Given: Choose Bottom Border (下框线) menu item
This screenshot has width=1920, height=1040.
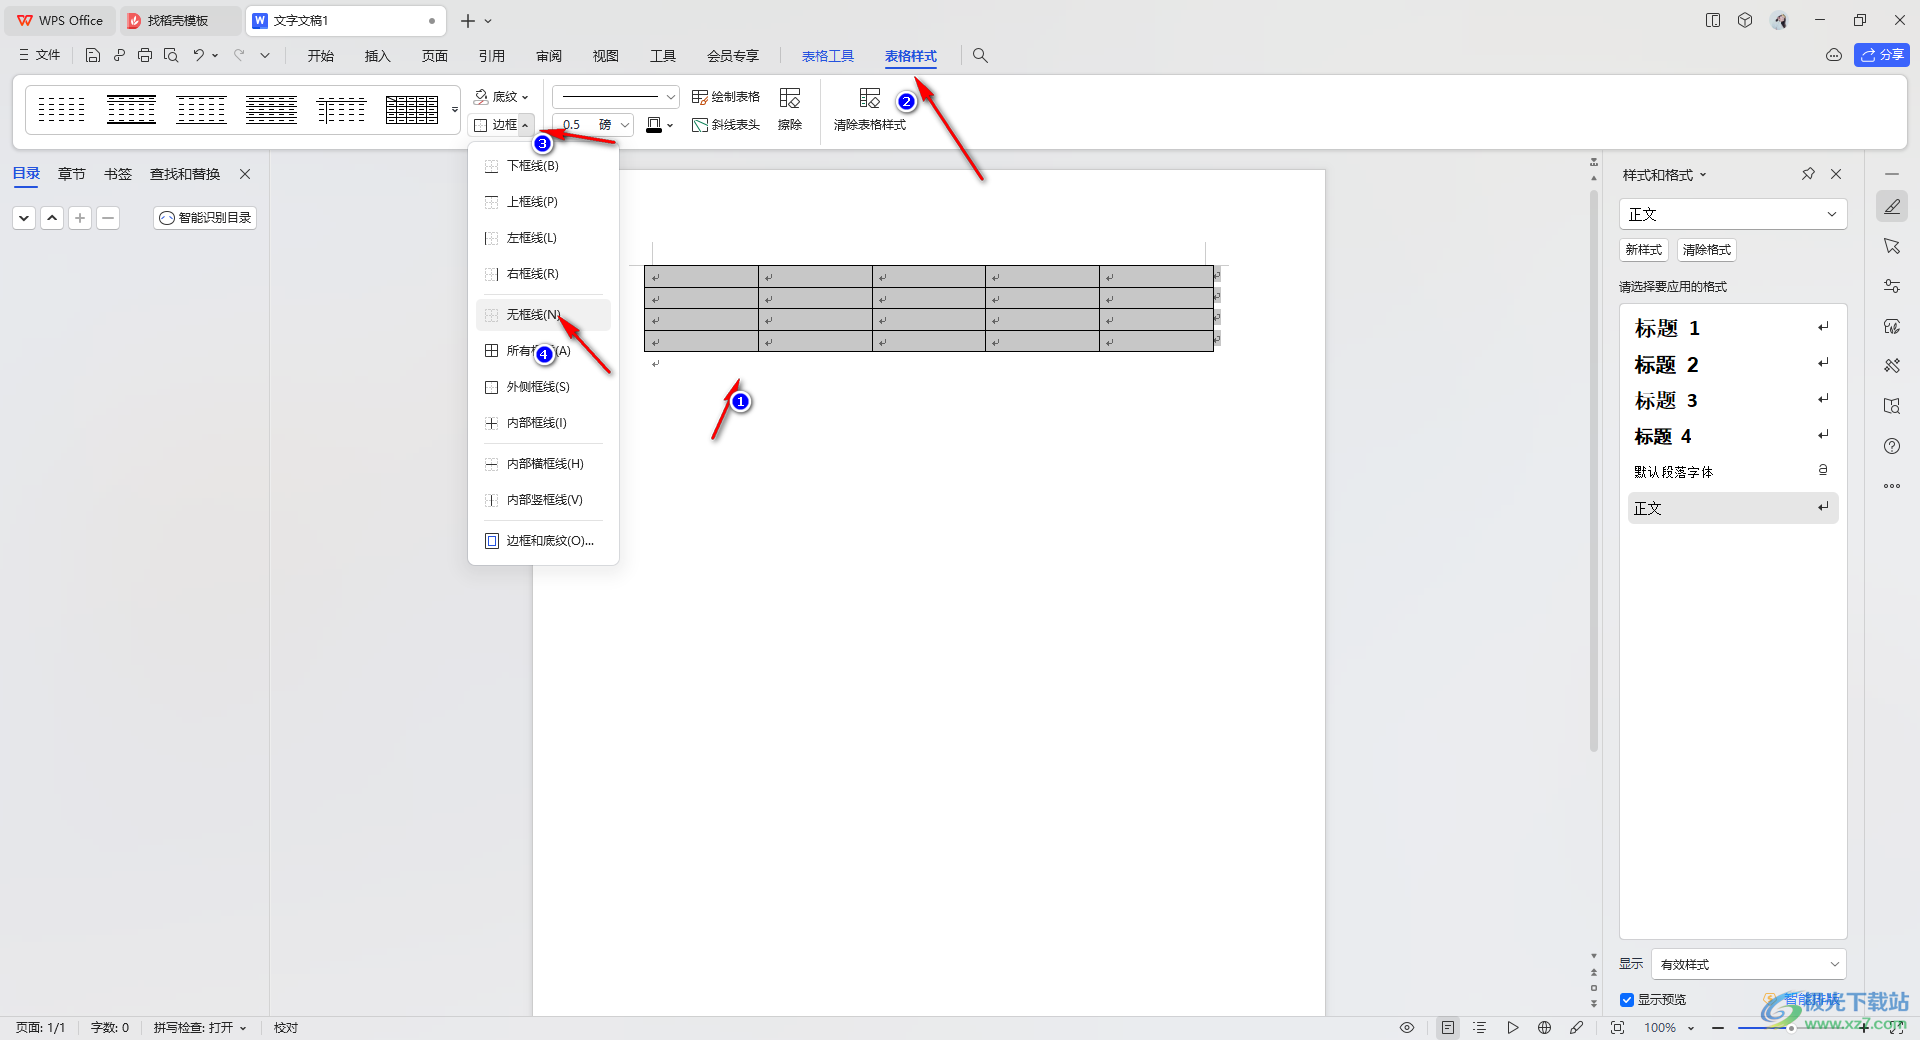Looking at the screenshot, I should pos(543,166).
